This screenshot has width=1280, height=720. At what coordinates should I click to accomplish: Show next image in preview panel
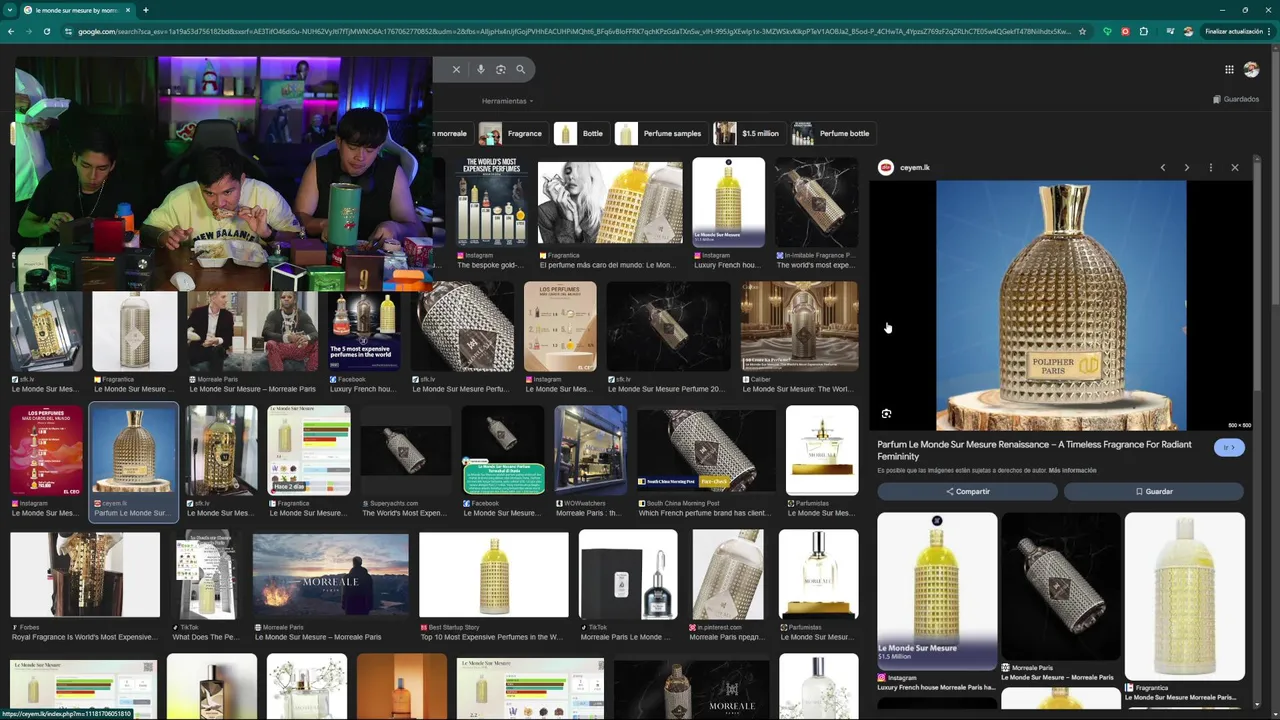(x=1186, y=167)
